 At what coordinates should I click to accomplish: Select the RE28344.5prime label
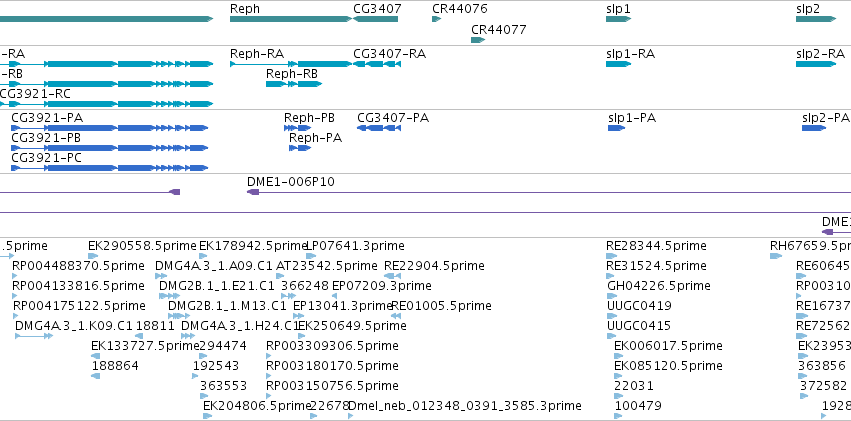coord(656,246)
